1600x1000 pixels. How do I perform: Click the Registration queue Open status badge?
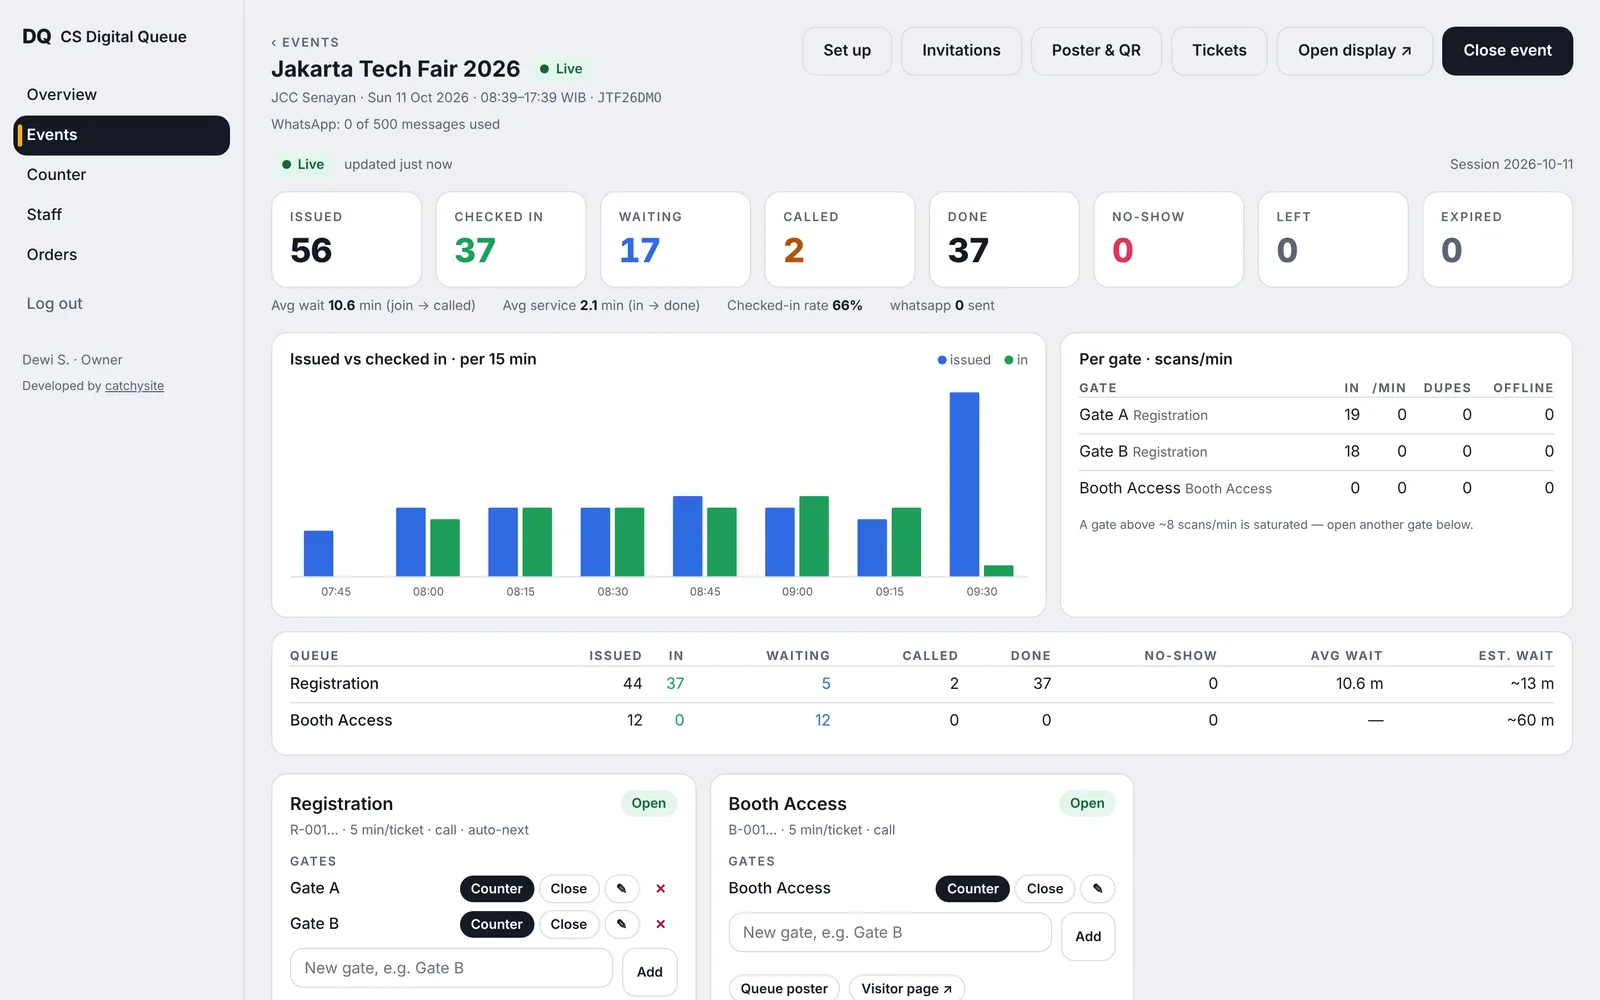649,803
